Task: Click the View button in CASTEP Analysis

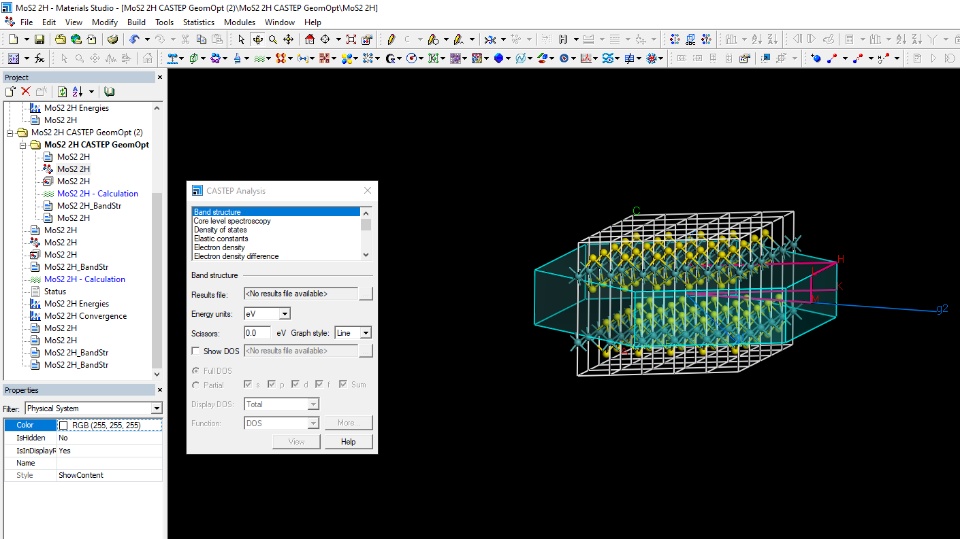Action: tap(296, 442)
